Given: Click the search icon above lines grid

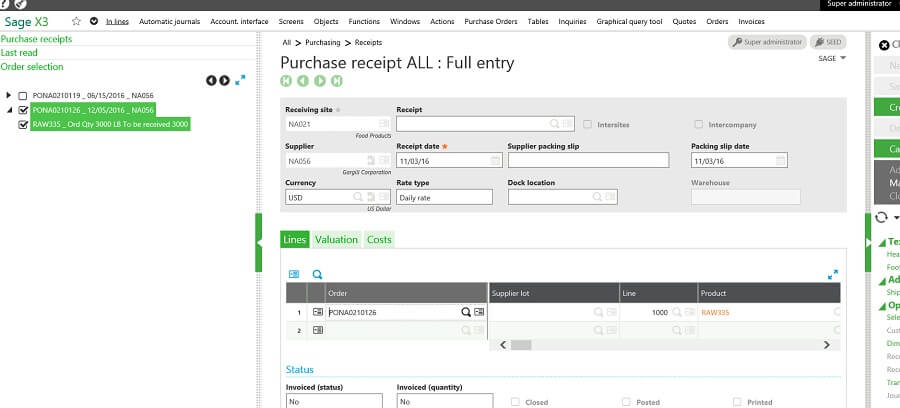Looking at the screenshot, I should coord(317,274).
